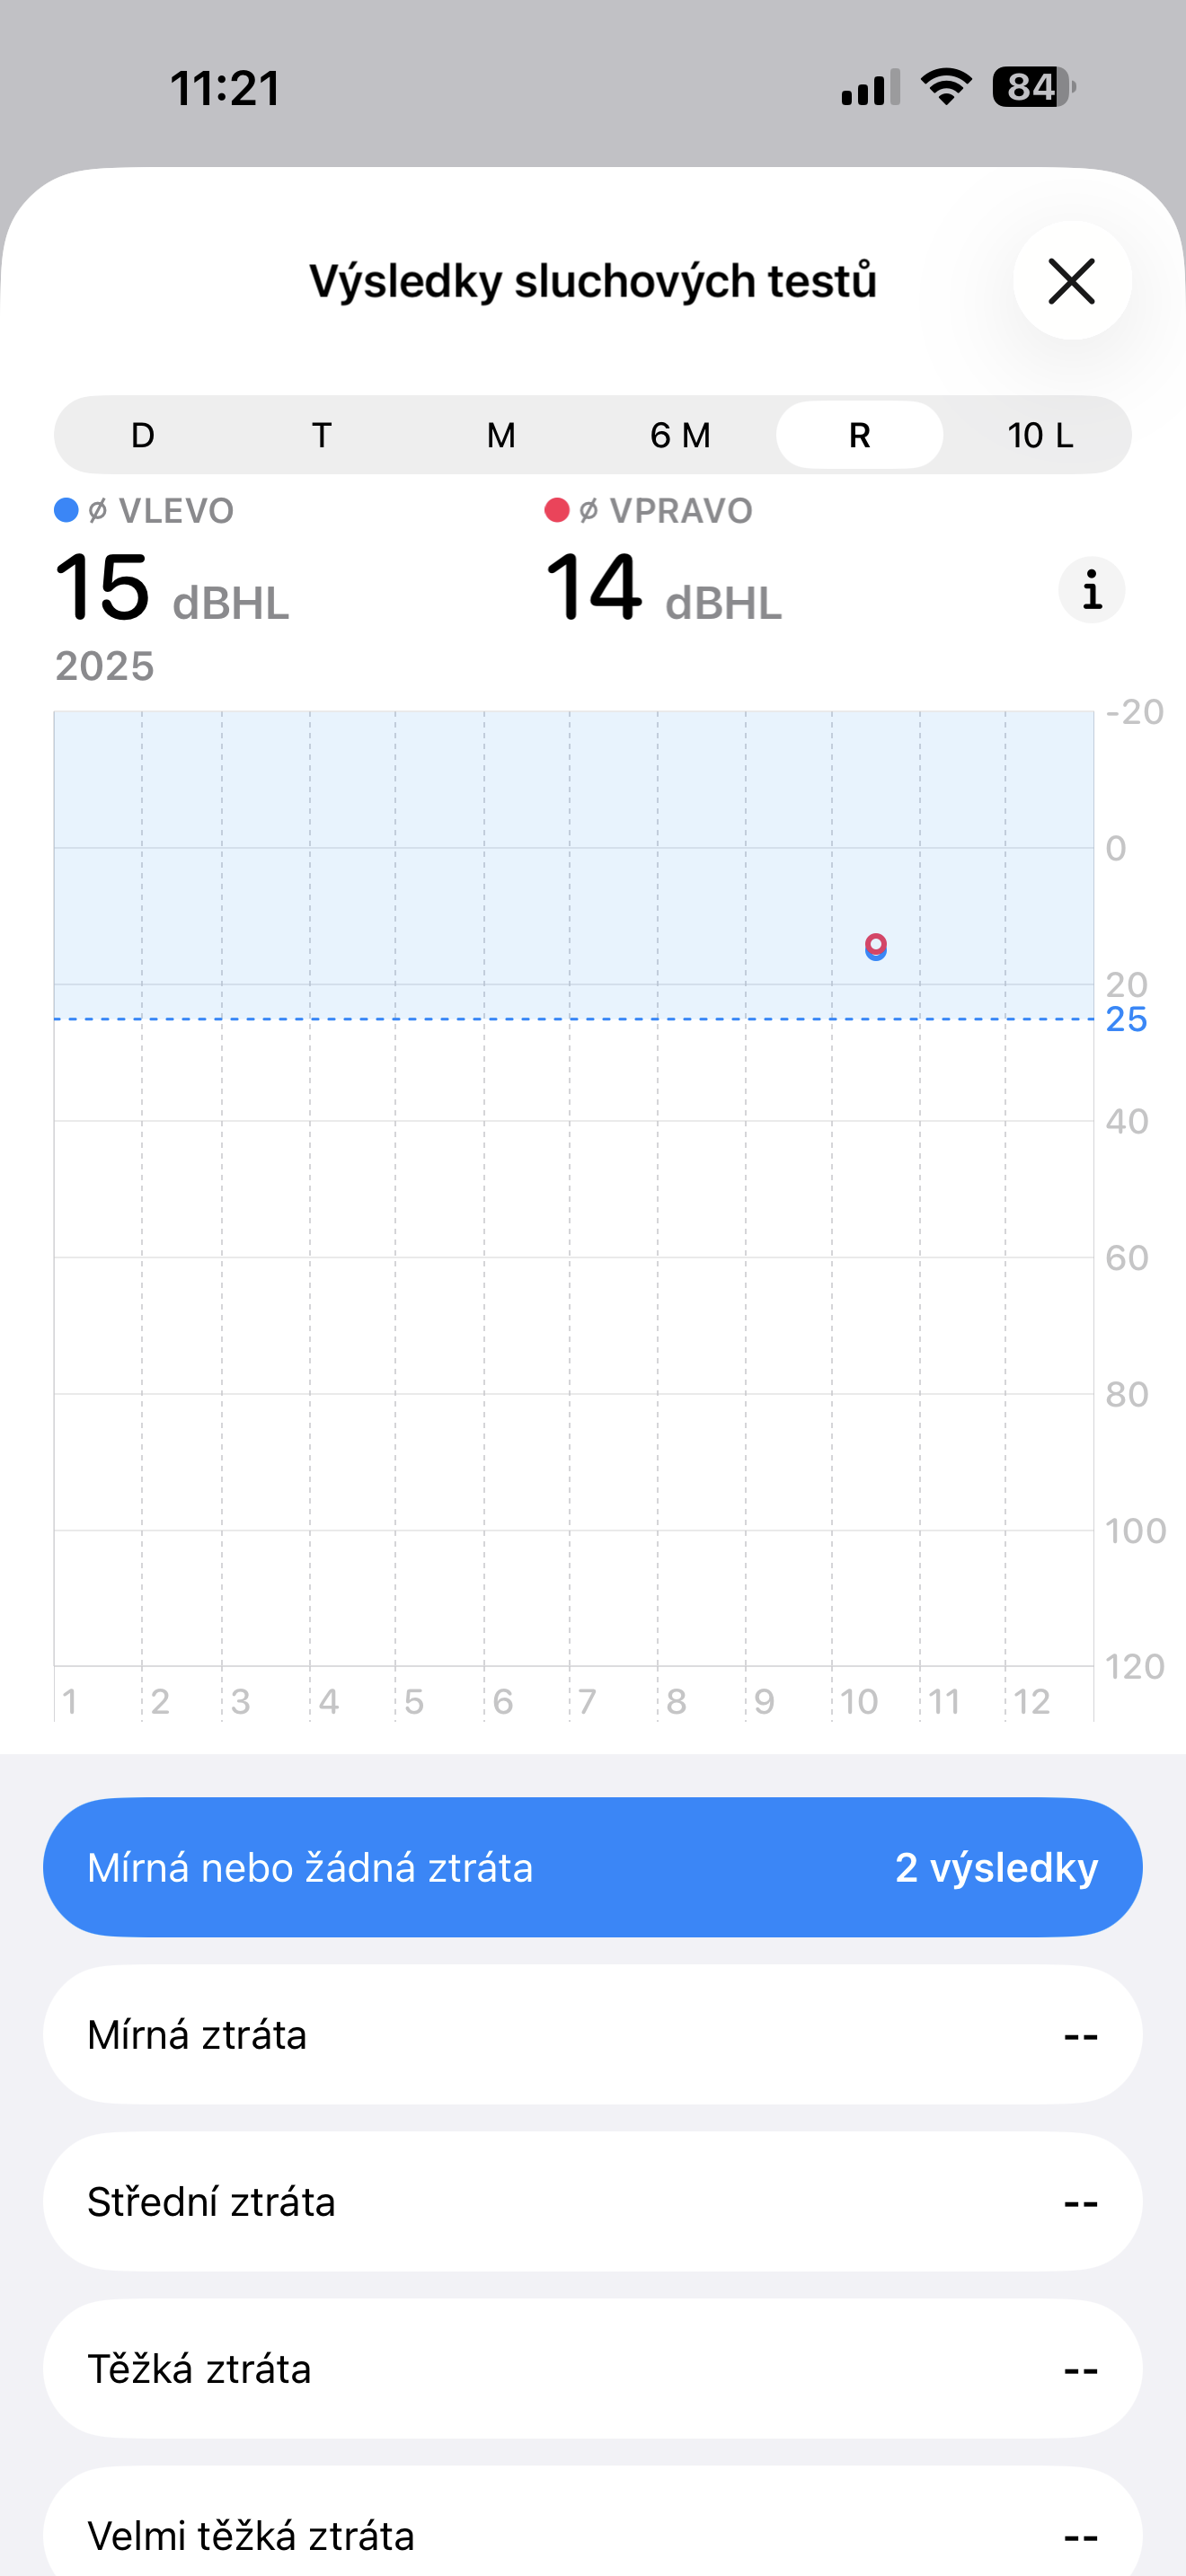Select the R (year) range tab
This screenshot has width=1186, height=2576.
point(859,436)
